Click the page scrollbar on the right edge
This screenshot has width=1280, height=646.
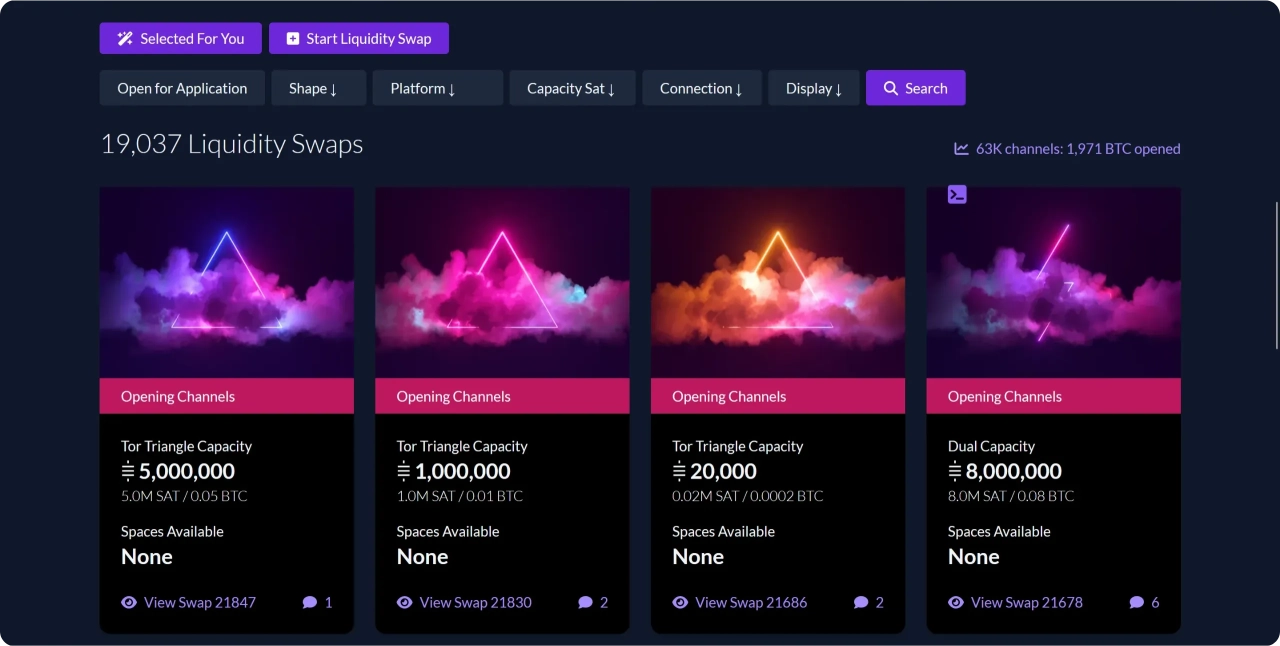click(1275, 275)
